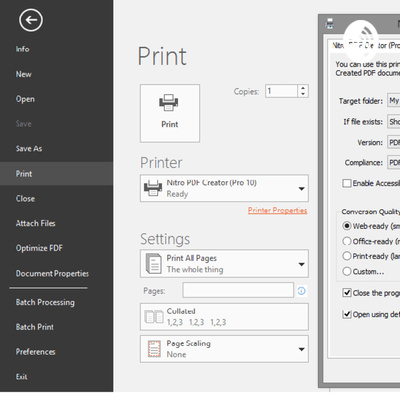This screenshot has height=400, width=400.
Task: Expand the Nitro PDF Creator printer dropdown
Action: 224,188
